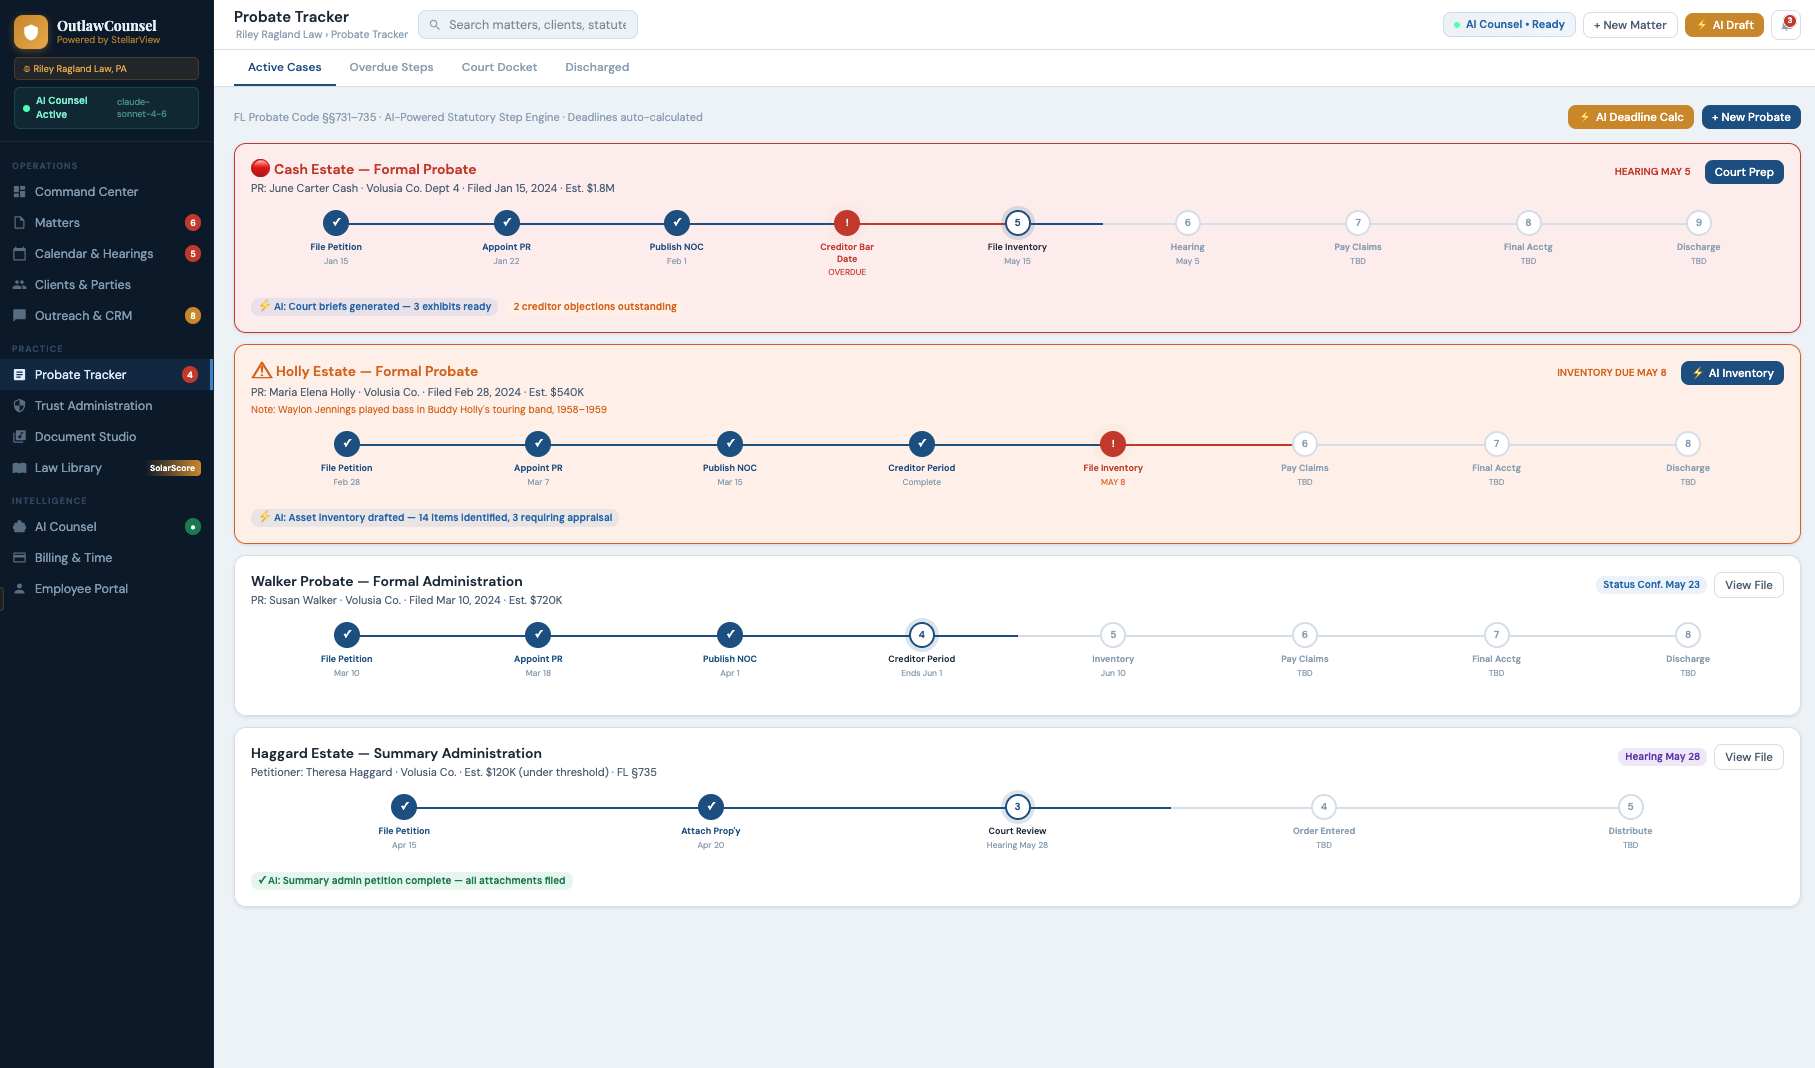Open the Riley Ragland Law firm selector
This screenshot has width=1815, height=1068.
[106, 69]
